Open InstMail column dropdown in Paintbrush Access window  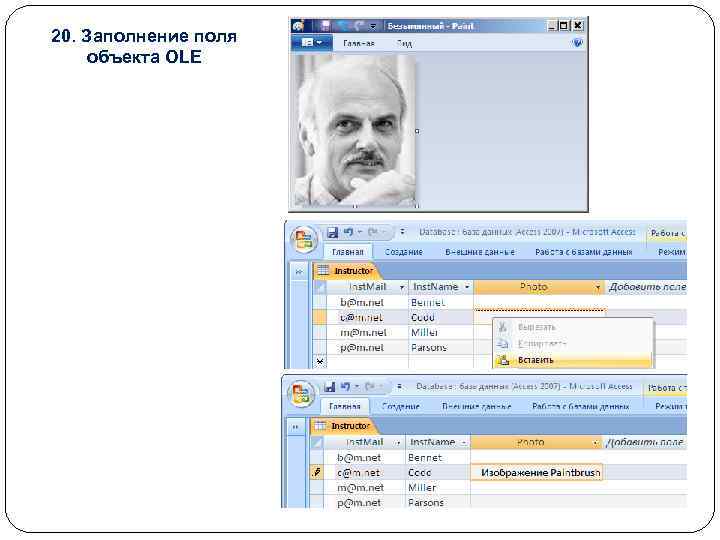(398, 443)
